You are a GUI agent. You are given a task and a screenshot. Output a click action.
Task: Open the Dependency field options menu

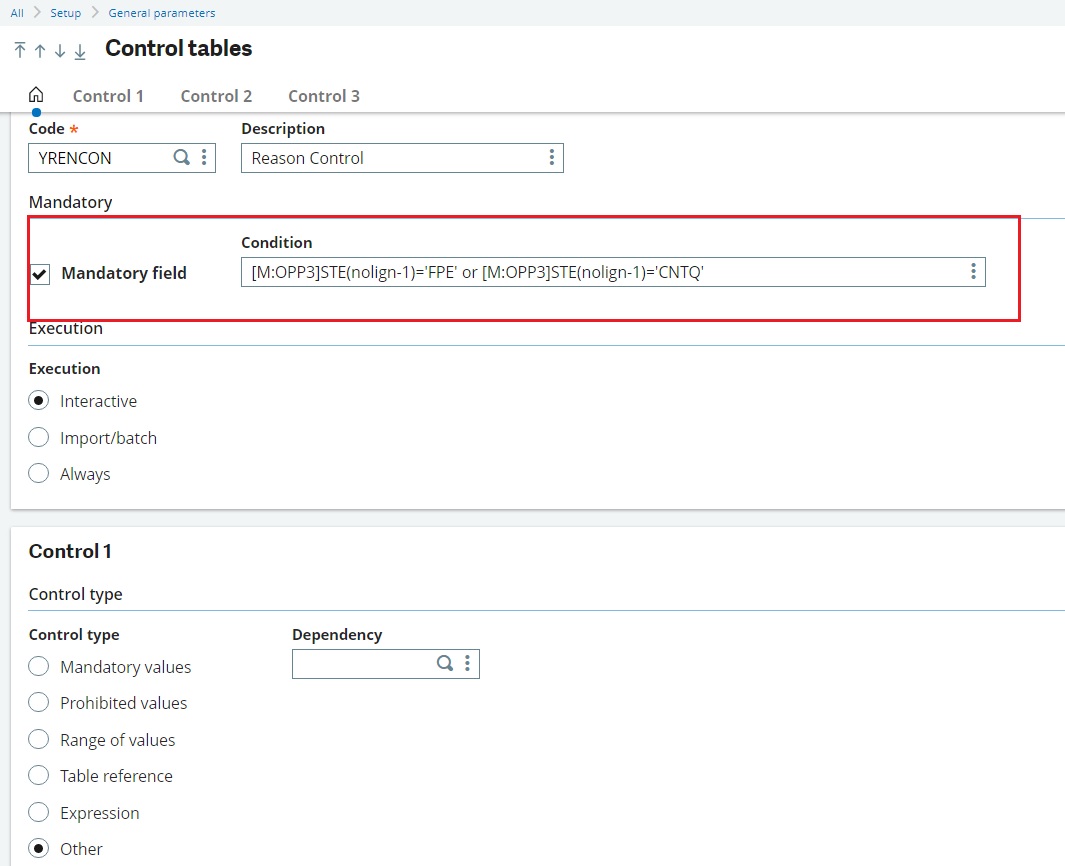coord(466,663)
